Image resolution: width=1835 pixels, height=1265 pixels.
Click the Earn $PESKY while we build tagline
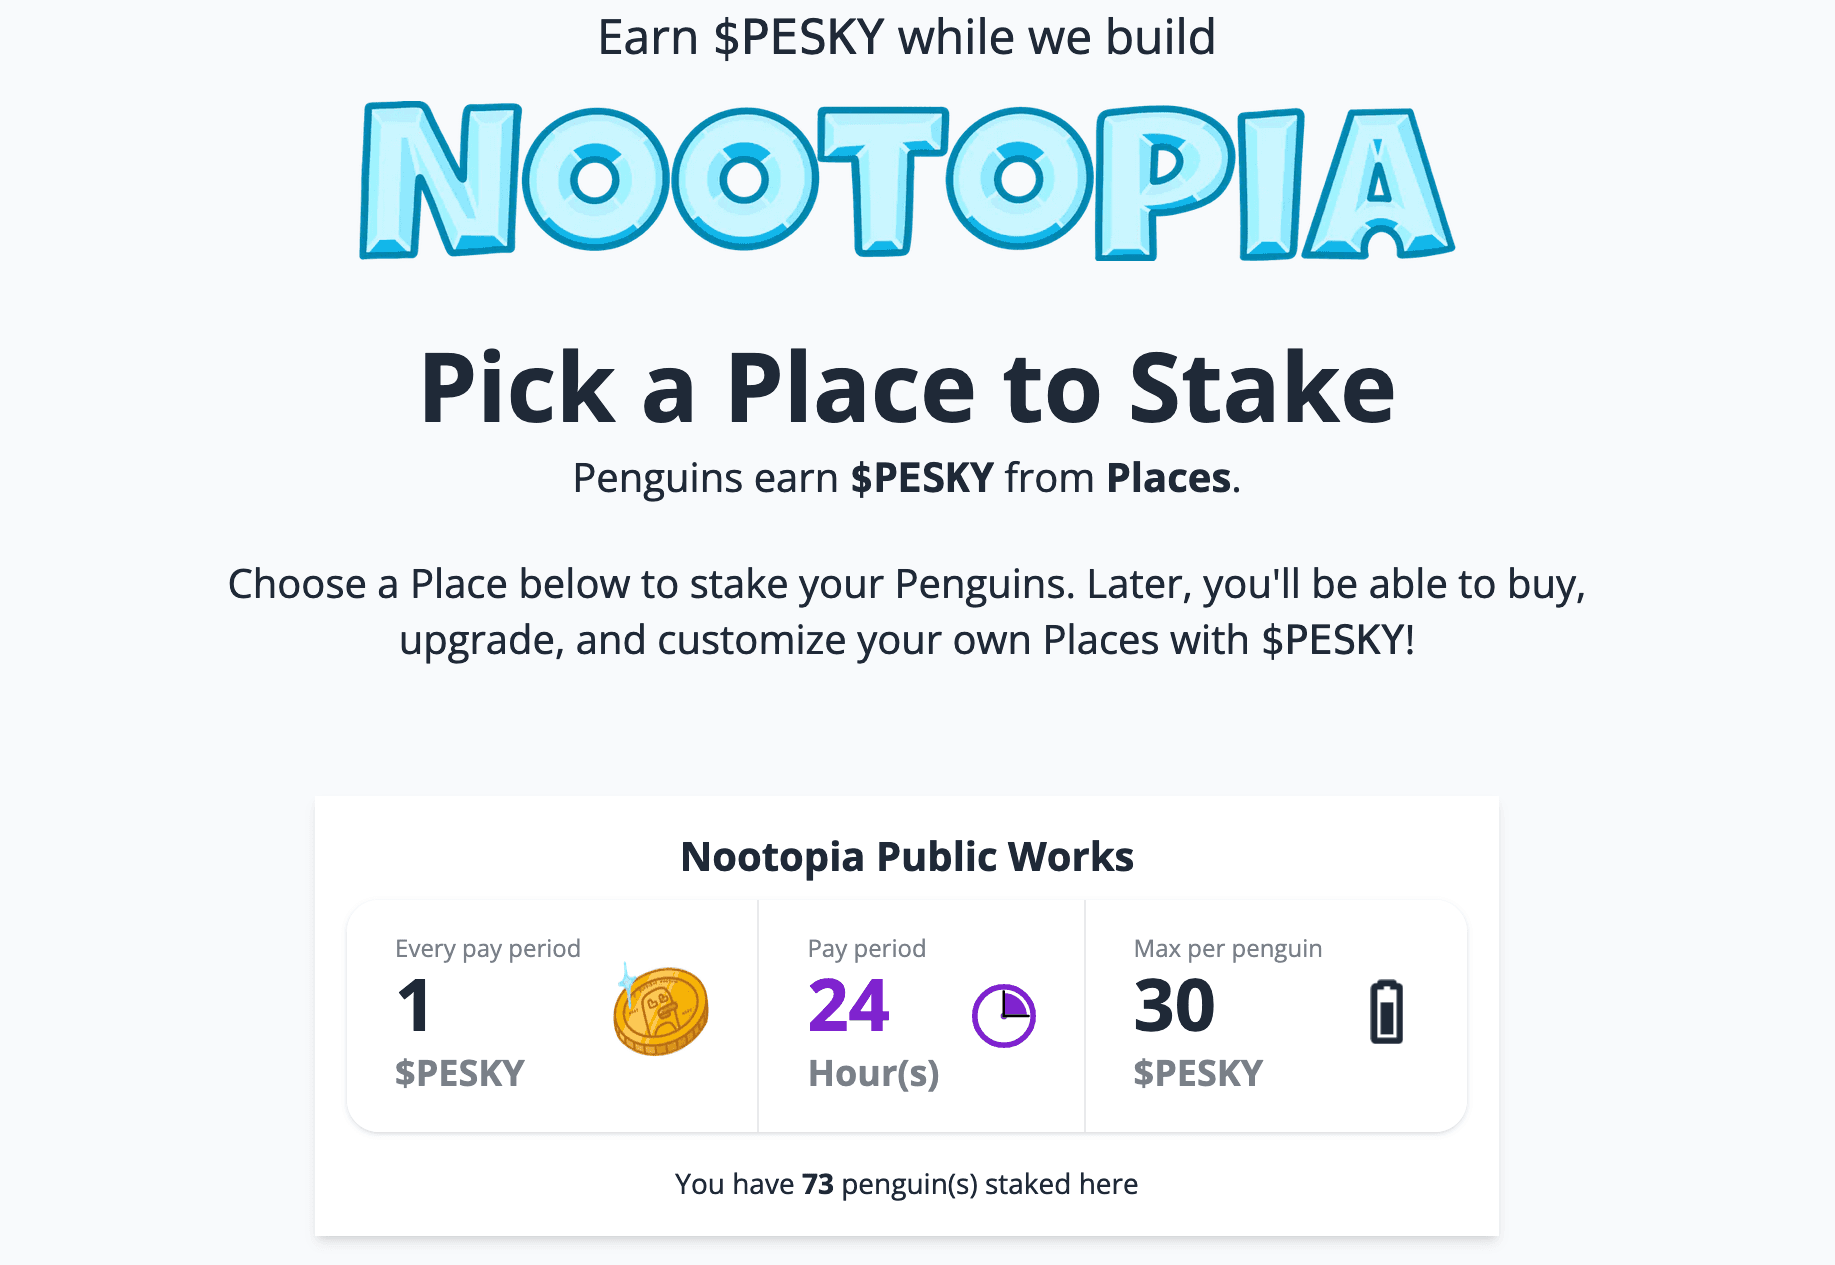907,38
